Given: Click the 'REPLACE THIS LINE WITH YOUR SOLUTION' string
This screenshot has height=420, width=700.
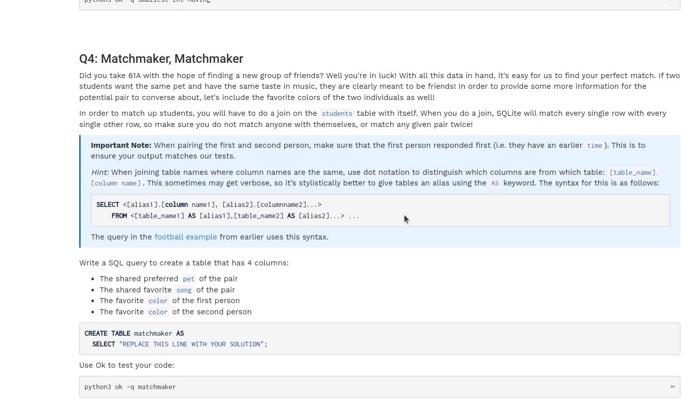Looking at the screenshot, I should tap(191, 344).
